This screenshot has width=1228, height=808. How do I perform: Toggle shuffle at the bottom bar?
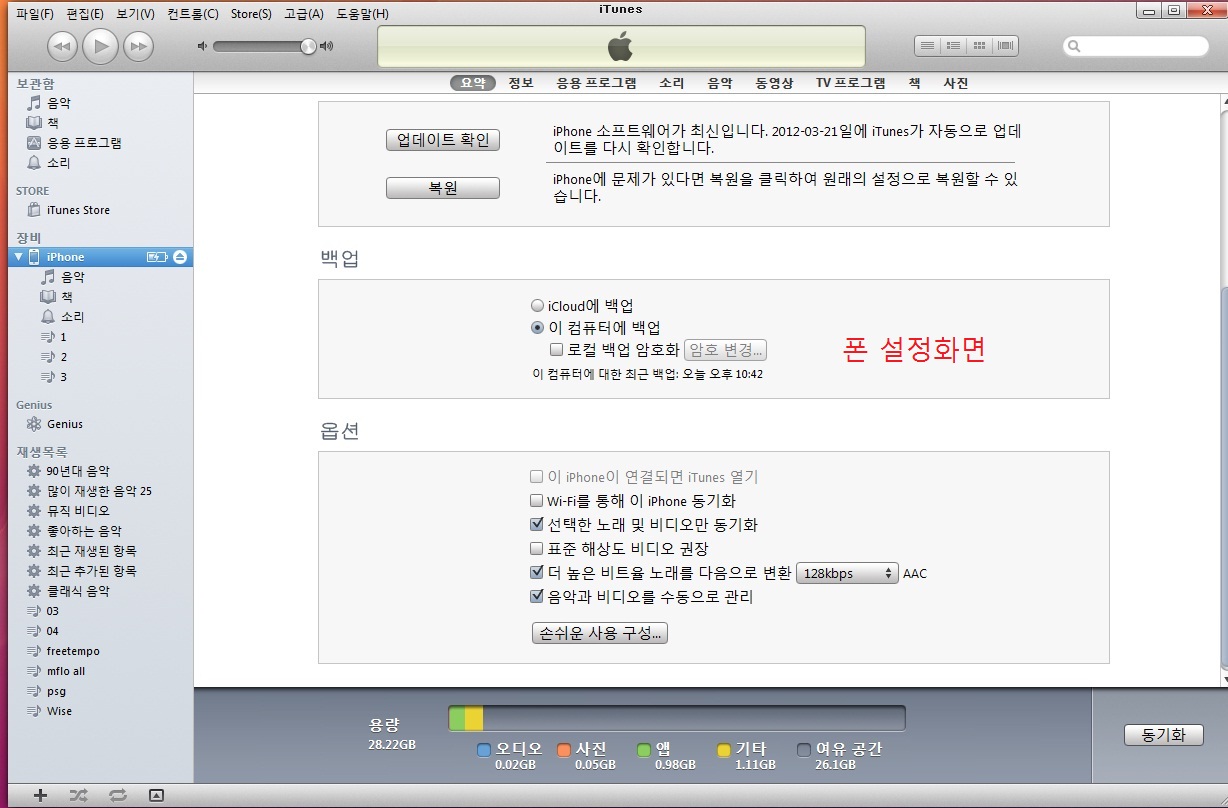click(x=79, y=795)
